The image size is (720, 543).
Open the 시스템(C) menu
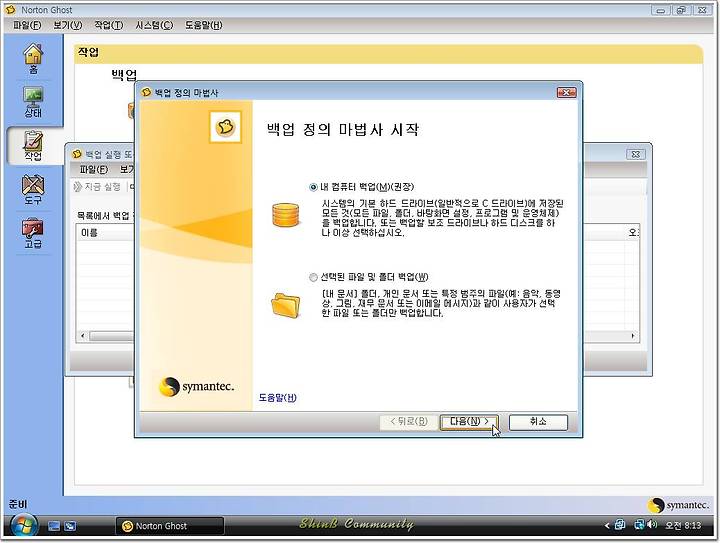154,25
